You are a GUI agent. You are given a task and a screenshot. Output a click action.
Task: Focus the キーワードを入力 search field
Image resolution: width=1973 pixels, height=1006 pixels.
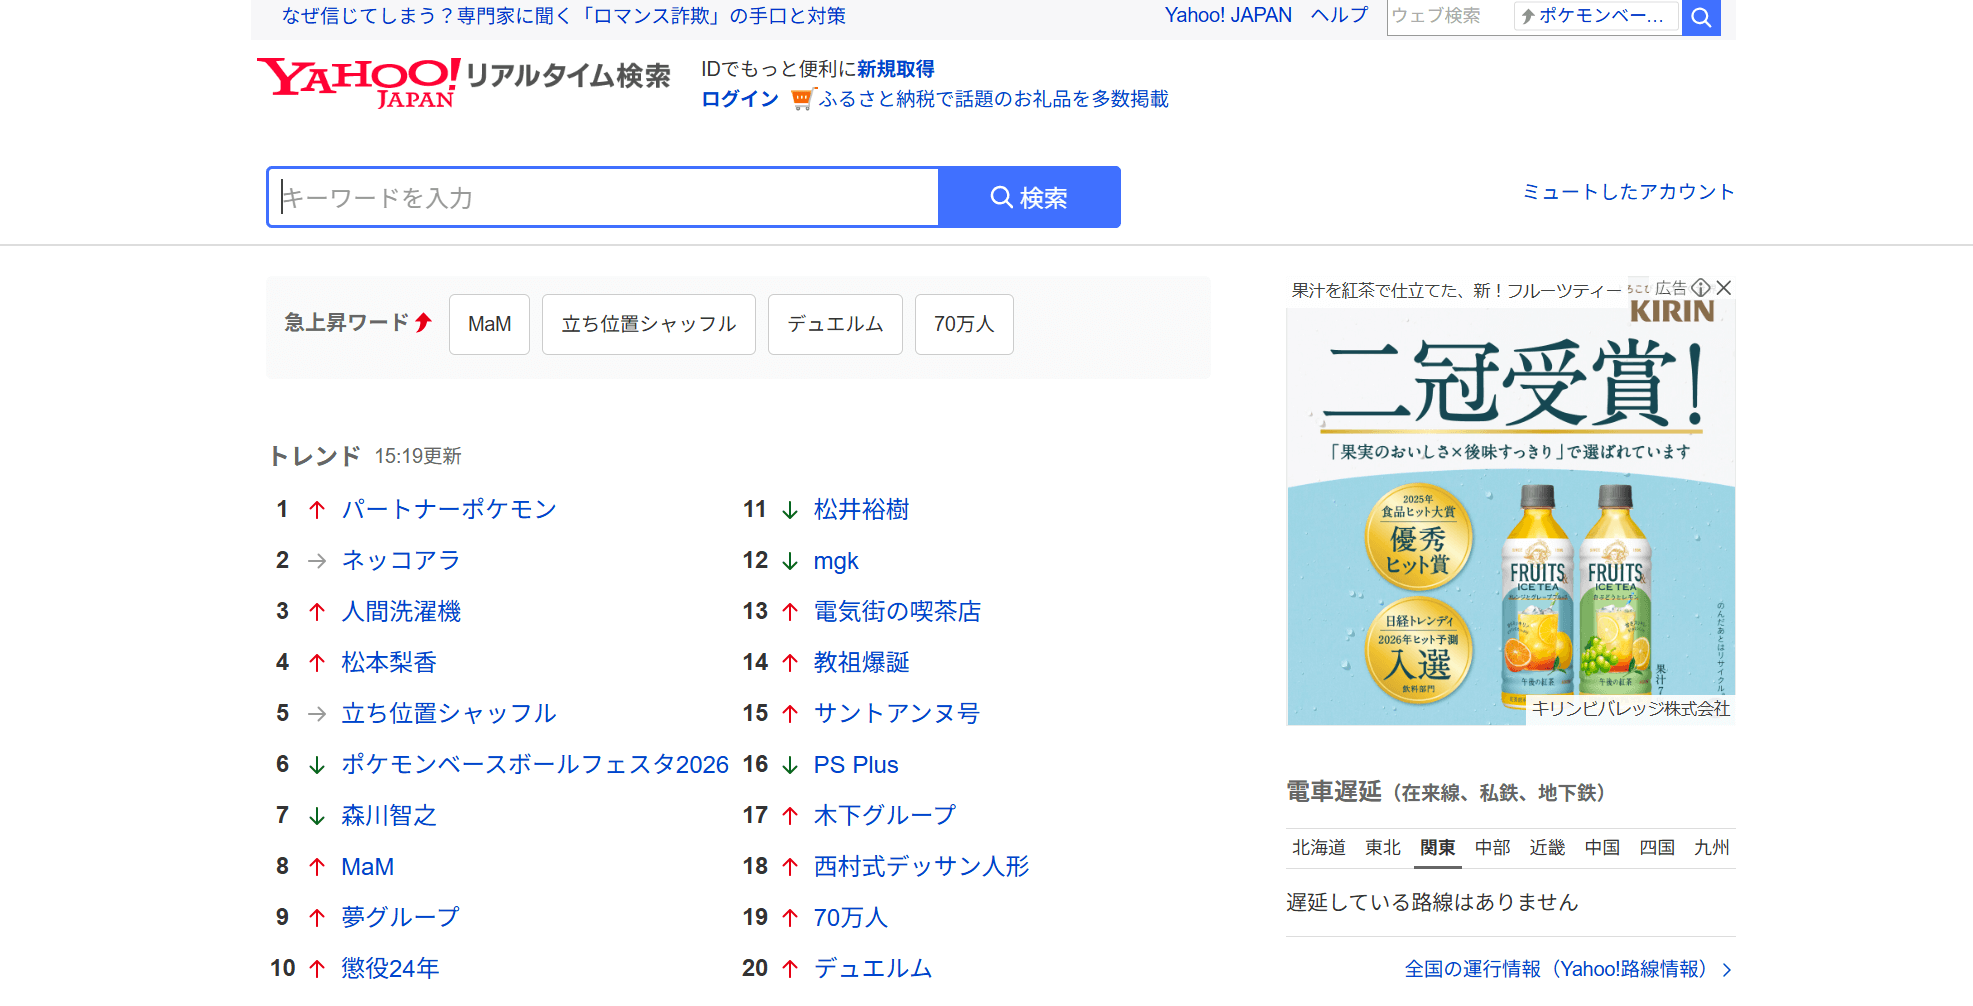click(603, 197)
